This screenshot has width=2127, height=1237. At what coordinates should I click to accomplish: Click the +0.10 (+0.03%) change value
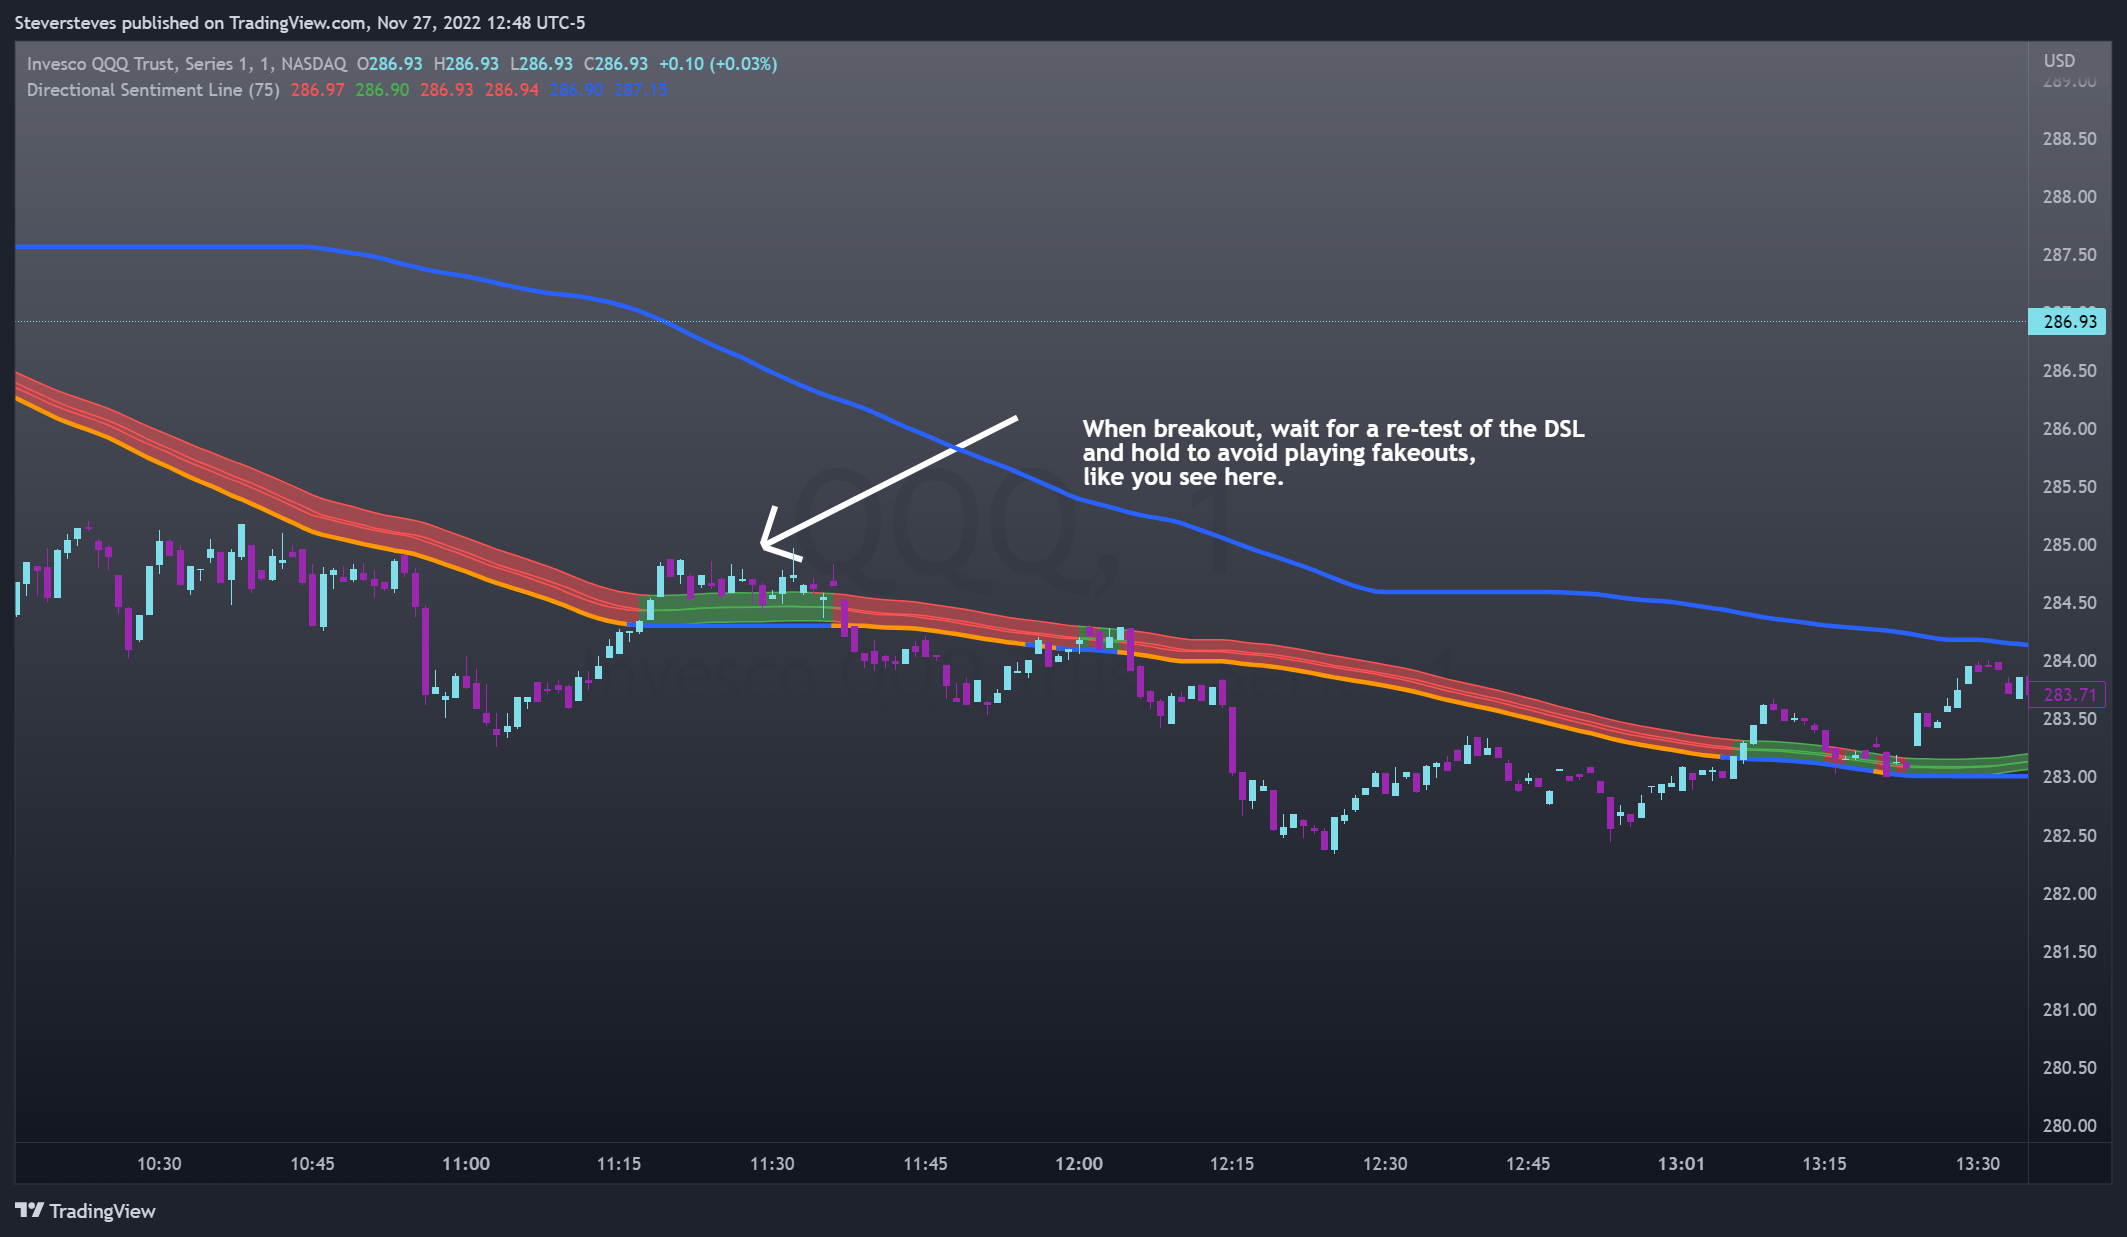click(718, 64)
